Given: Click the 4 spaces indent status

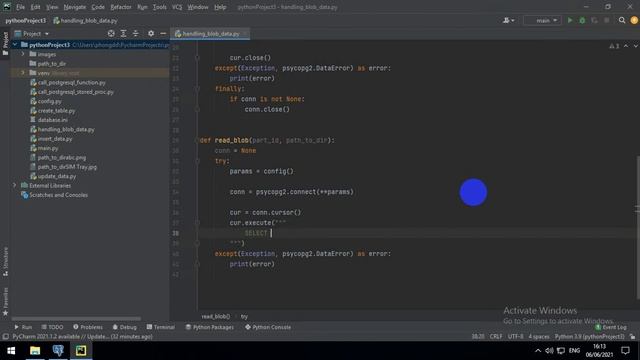Looking at the screenshot, I should click(539, 337).
